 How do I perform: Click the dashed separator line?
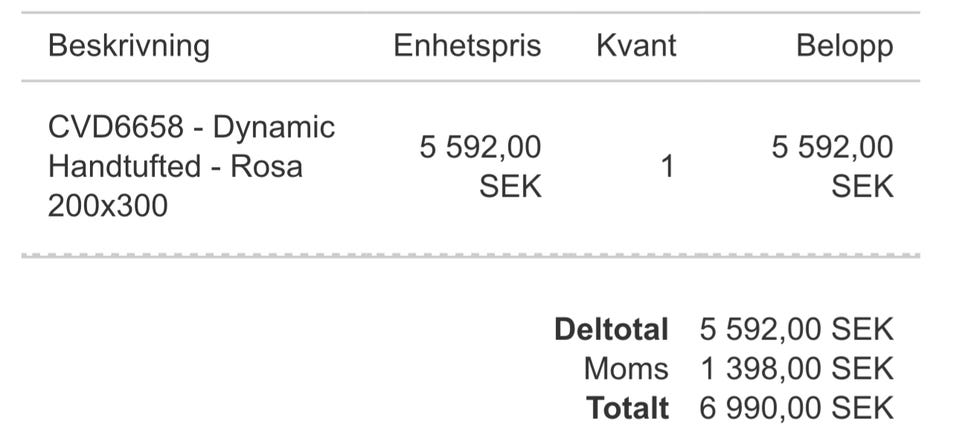click(x=470, y=256)
